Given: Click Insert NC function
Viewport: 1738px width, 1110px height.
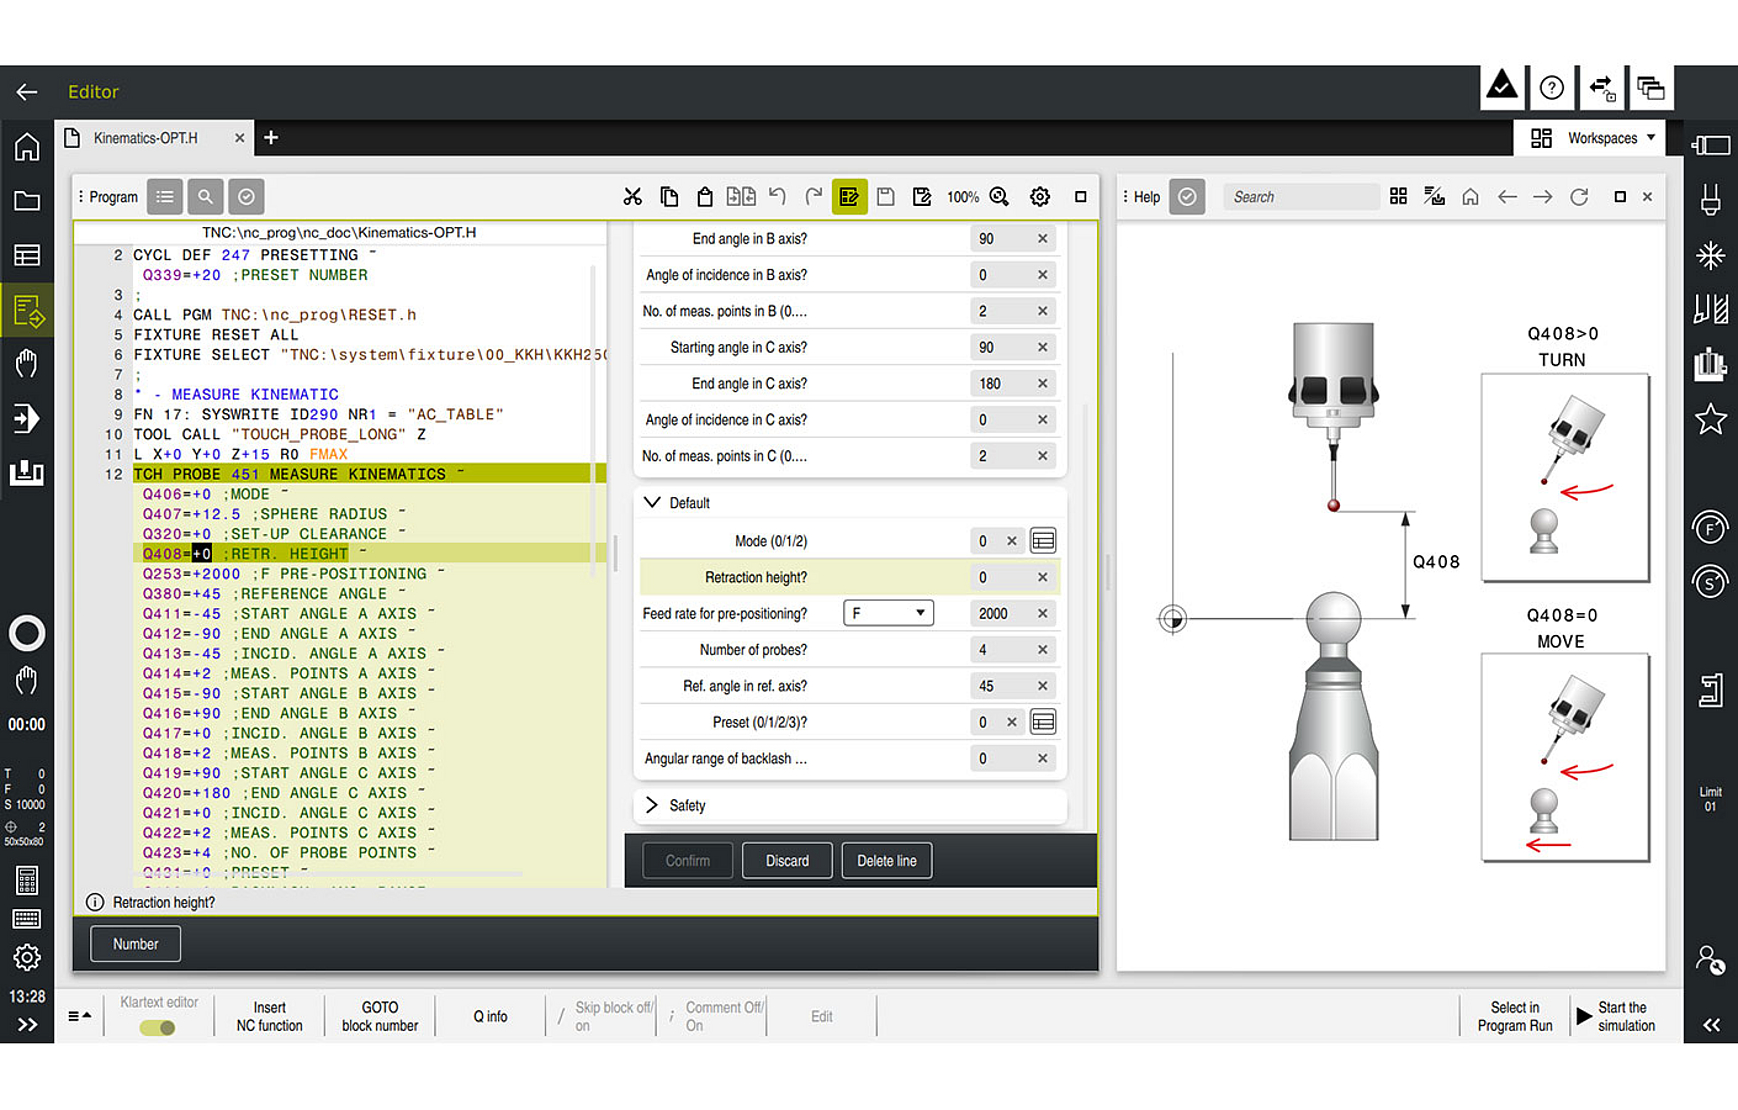Looking at the screenshot, I should (269, 1016).
